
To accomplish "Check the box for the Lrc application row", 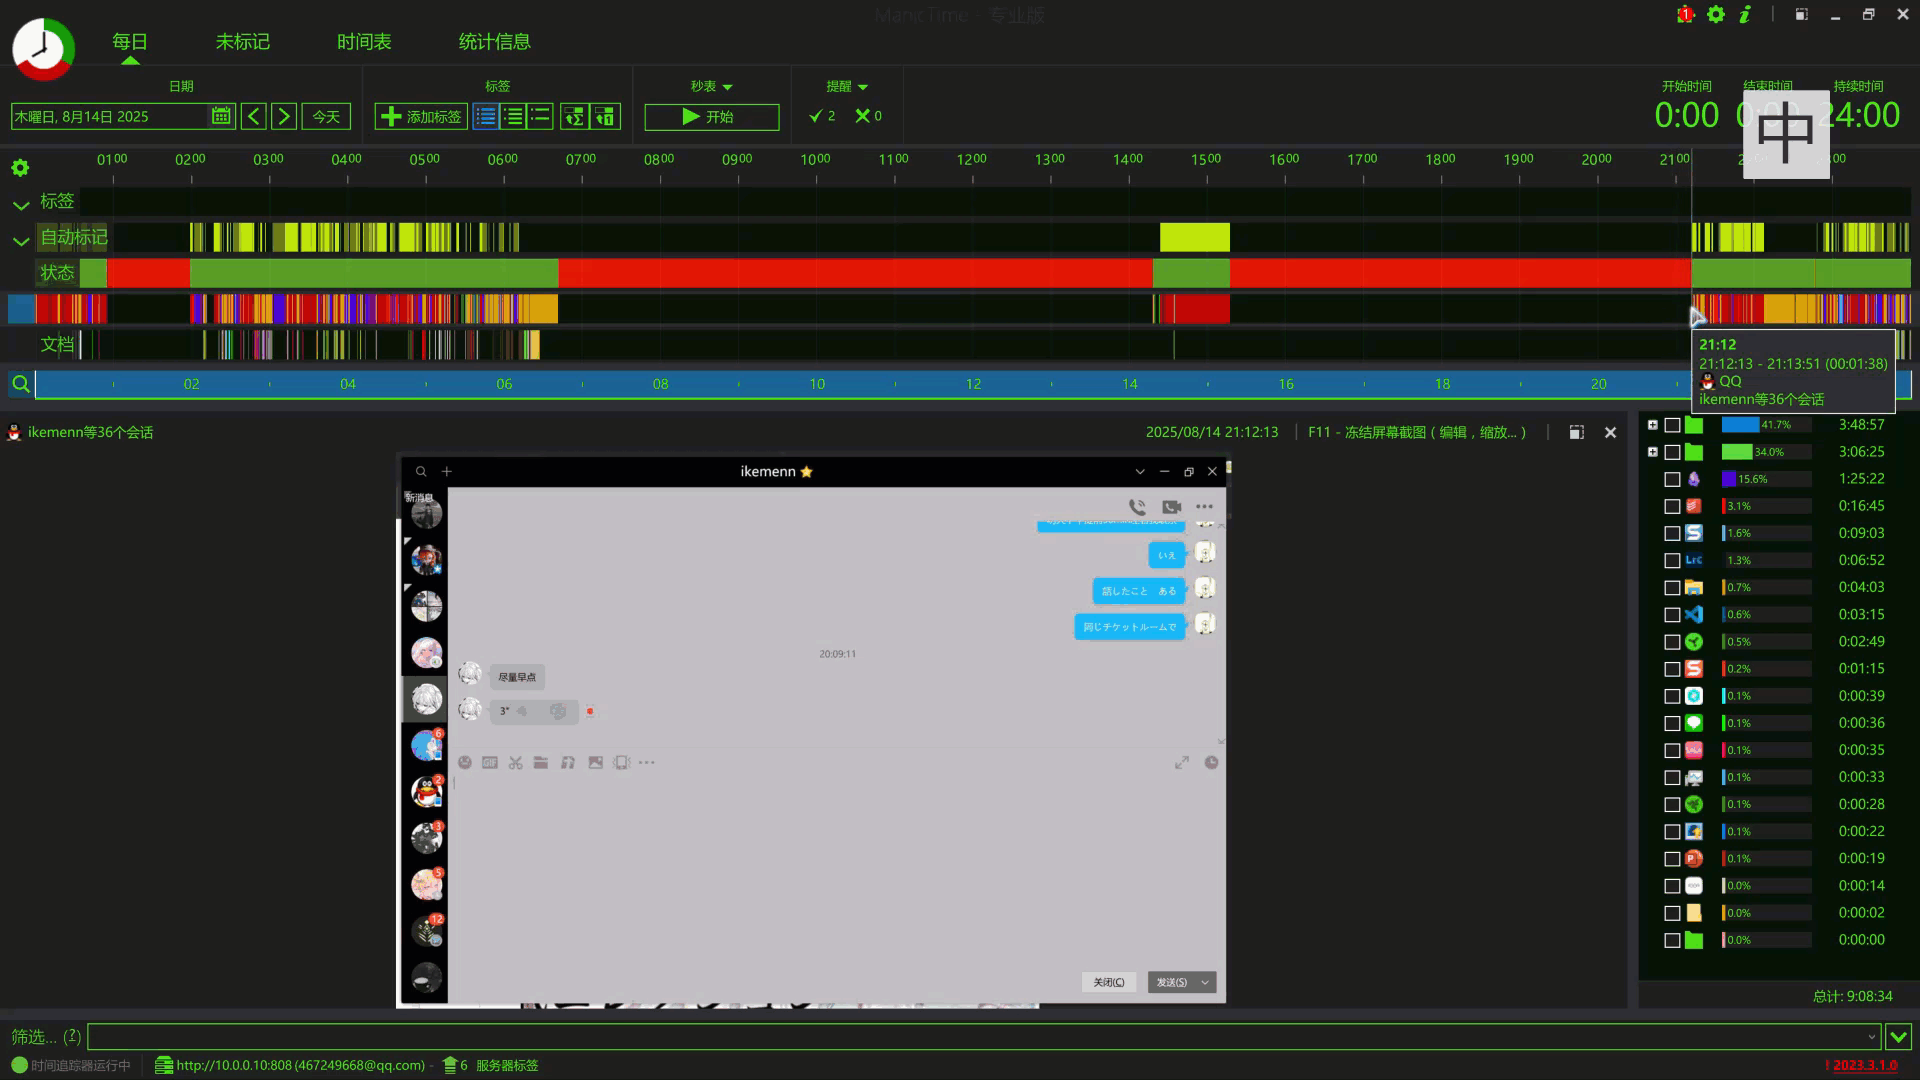I will pyautogui.click(x=1672, y=561).
